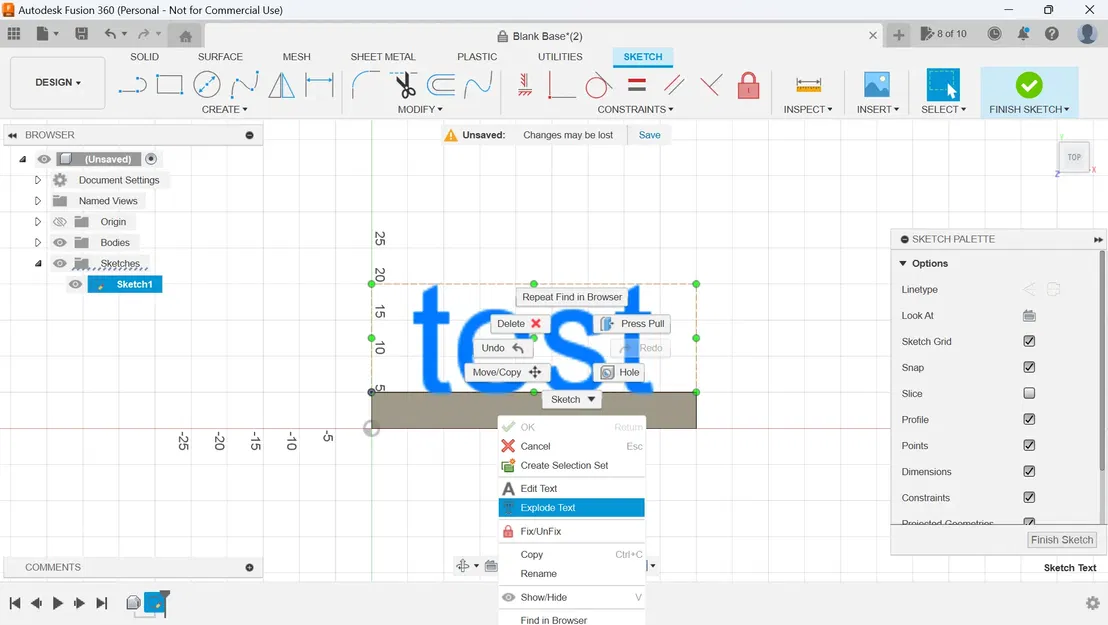
Task: Switch to the SOLID tab
Action: pyautogui.click(x=144, y=57)
